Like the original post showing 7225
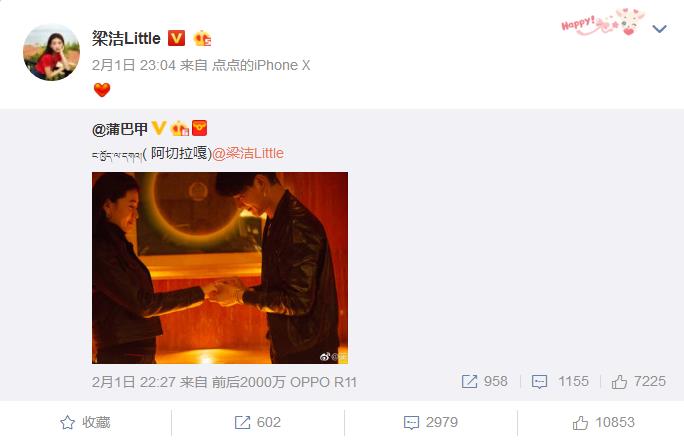This screenshot has width=684, height=440. (x=619, y=382)
